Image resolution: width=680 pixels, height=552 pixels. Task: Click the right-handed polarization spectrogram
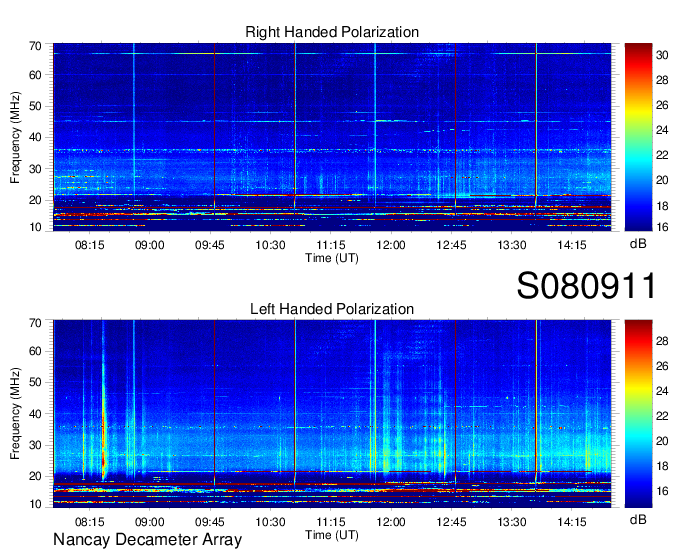(x=332, y=137)
